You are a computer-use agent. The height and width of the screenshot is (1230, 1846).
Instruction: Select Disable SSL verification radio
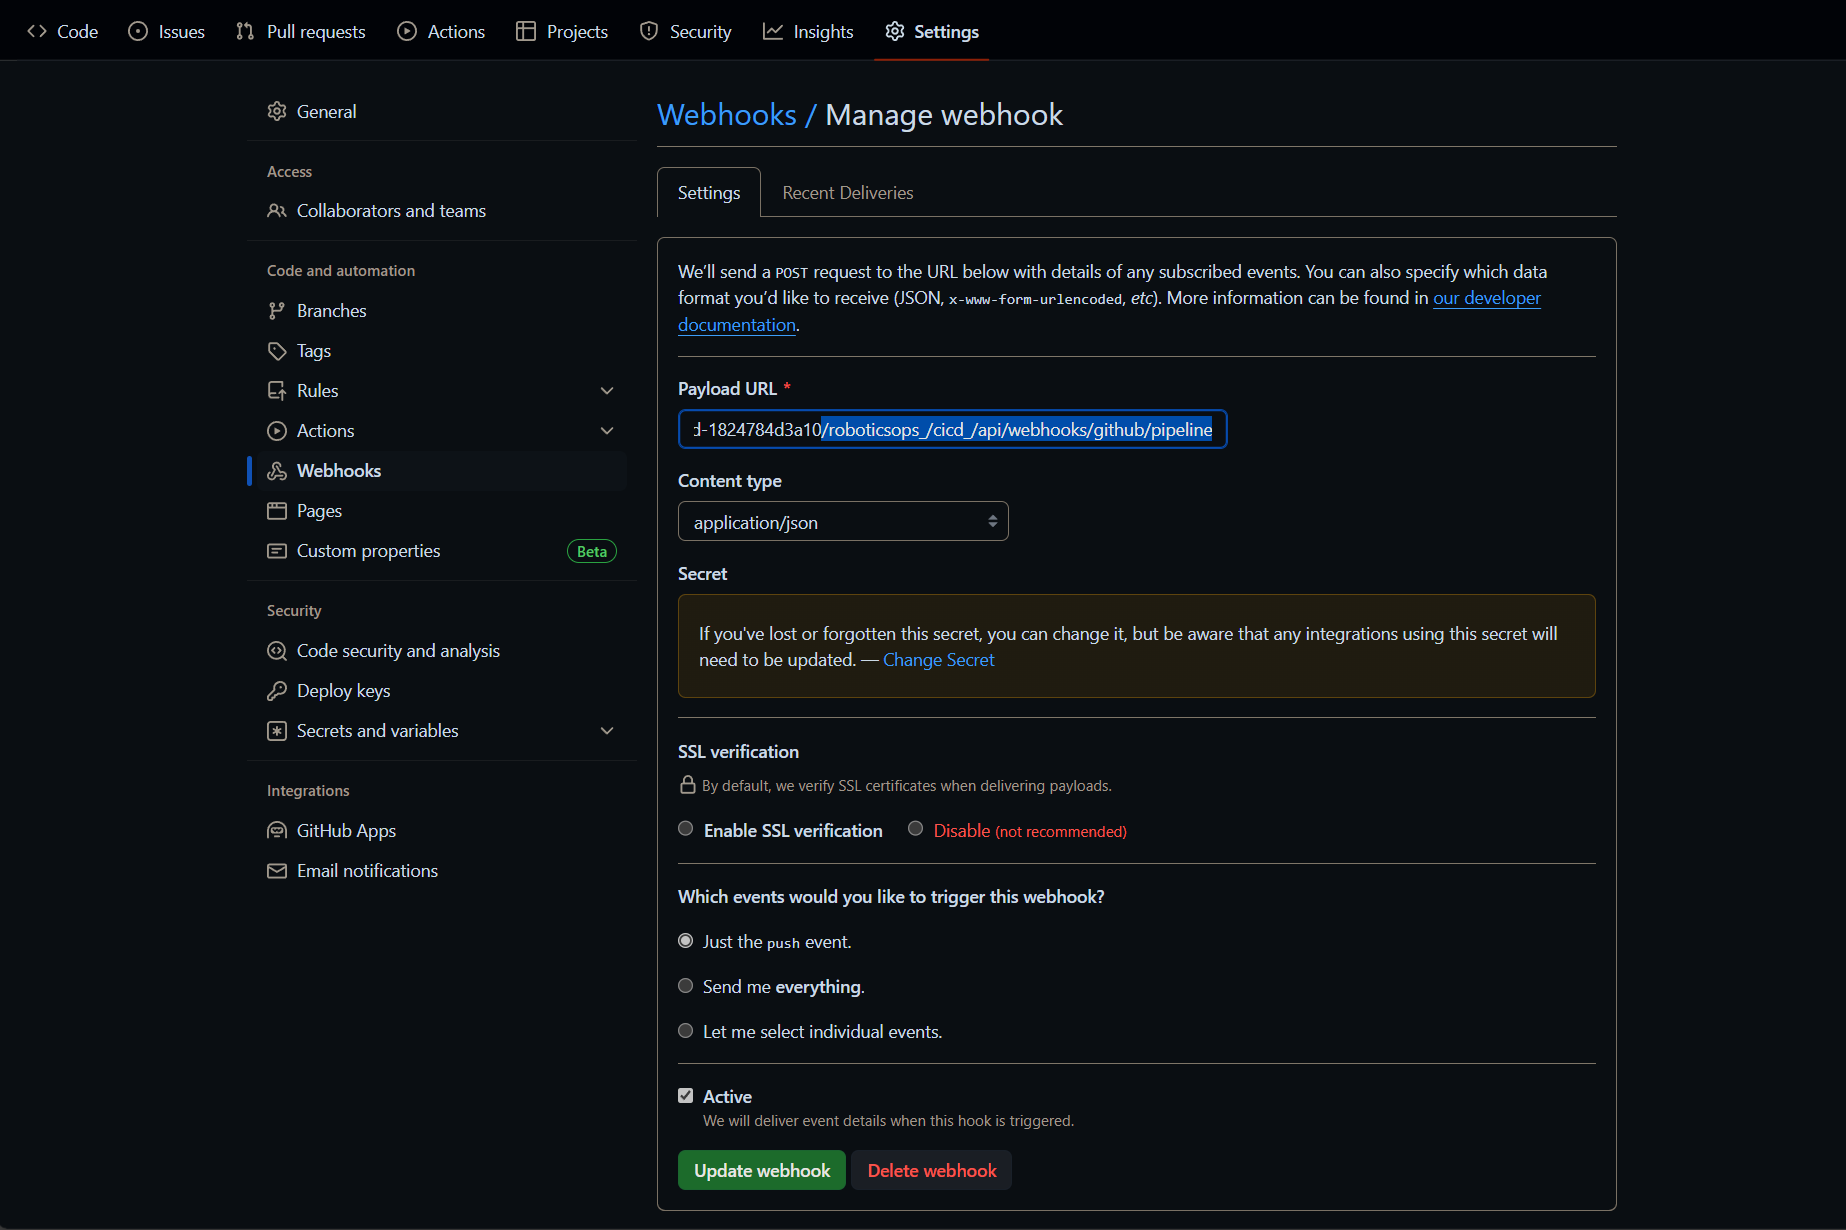coord(915,829)
